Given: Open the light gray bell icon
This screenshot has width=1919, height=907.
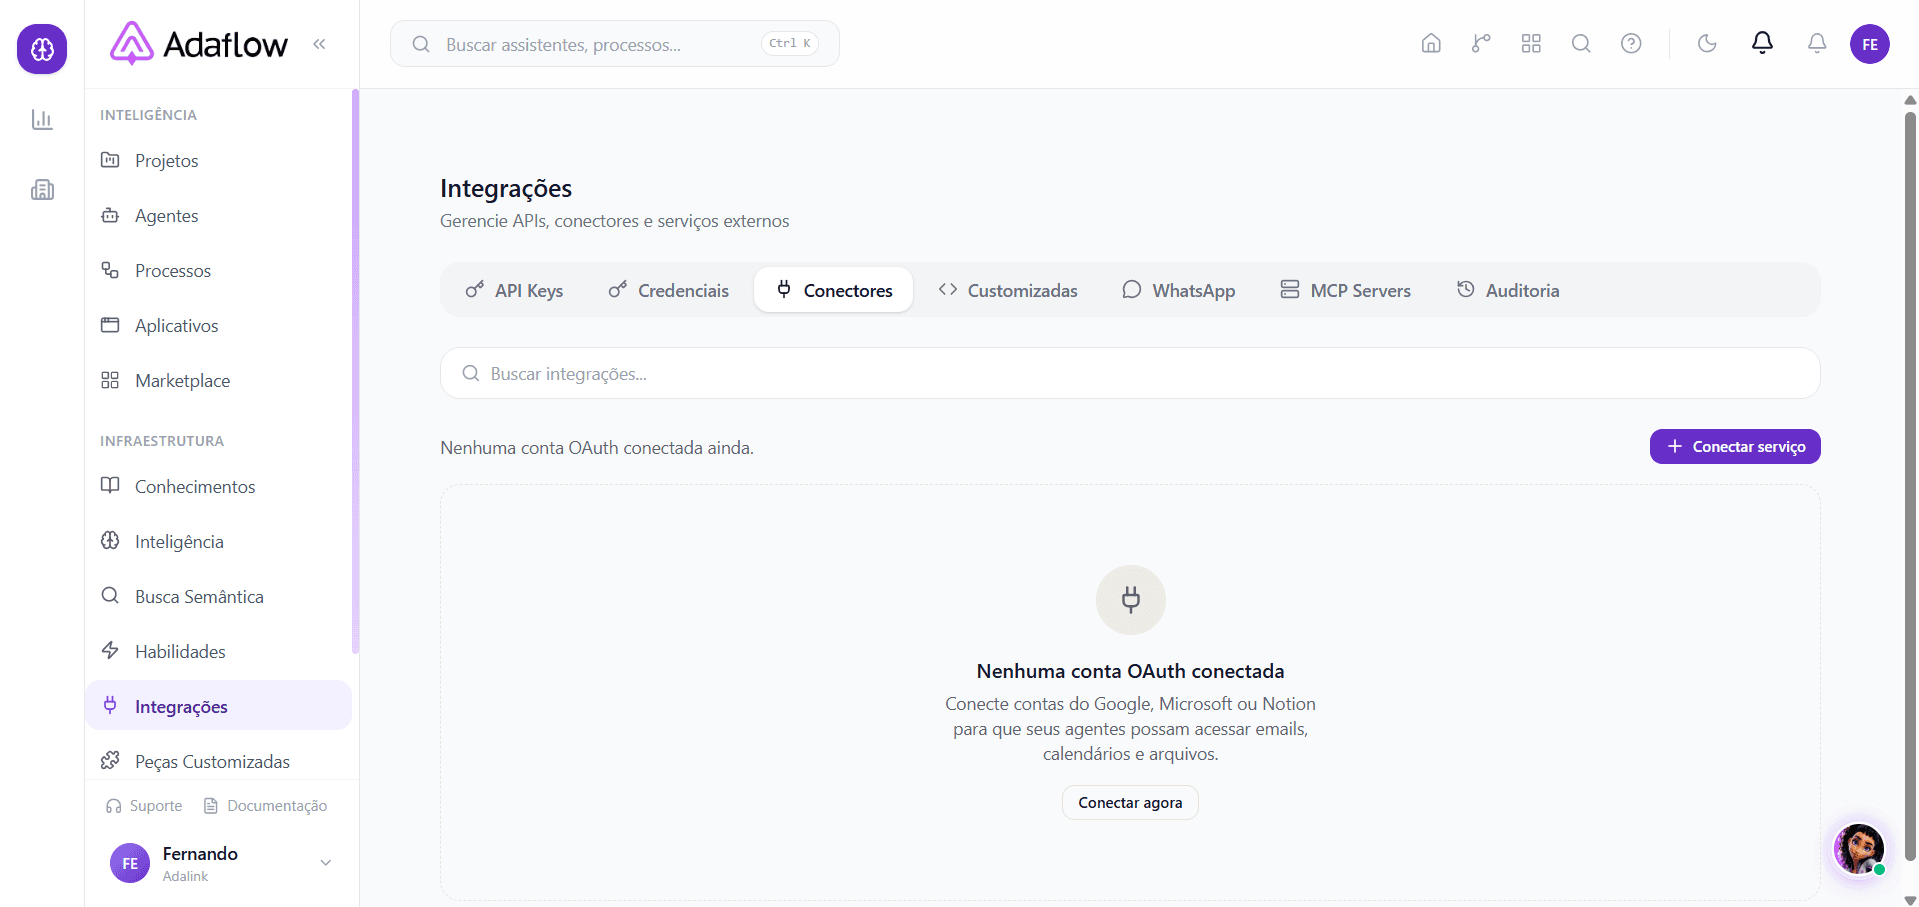Looking at the screenshot, I should click(1817, 44).
